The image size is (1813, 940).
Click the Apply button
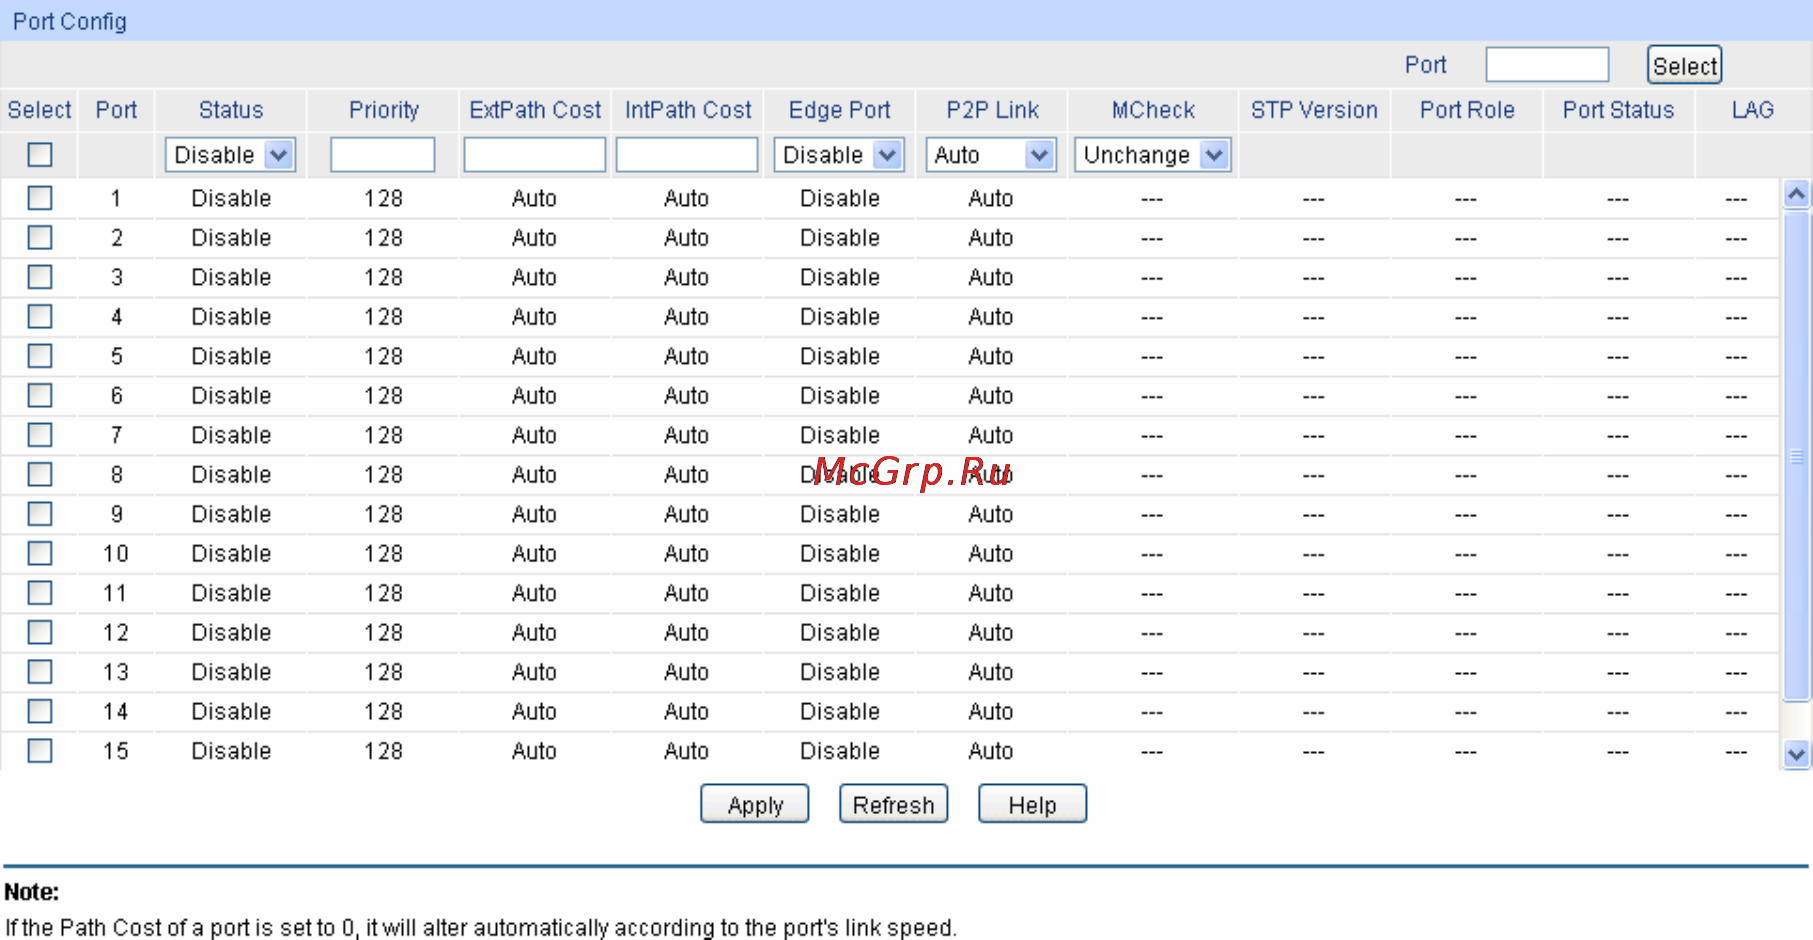click(755, 804)
